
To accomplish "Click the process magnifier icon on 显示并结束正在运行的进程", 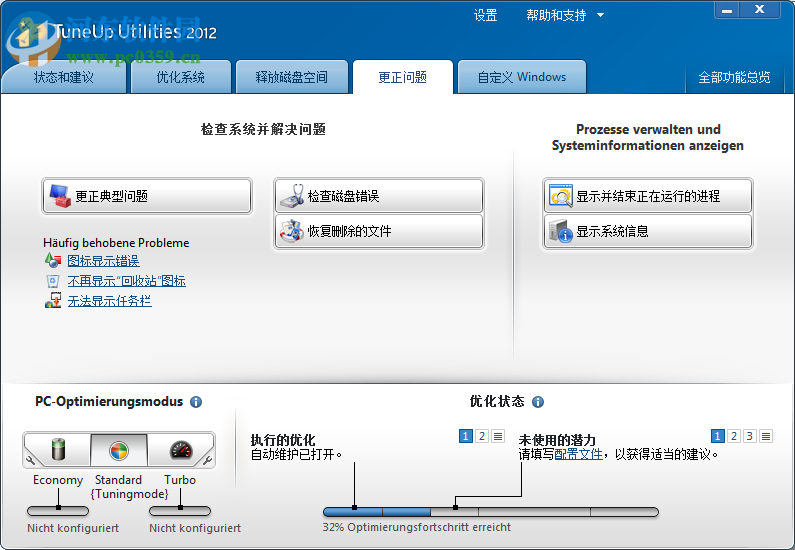I will (x=561, y=195).
